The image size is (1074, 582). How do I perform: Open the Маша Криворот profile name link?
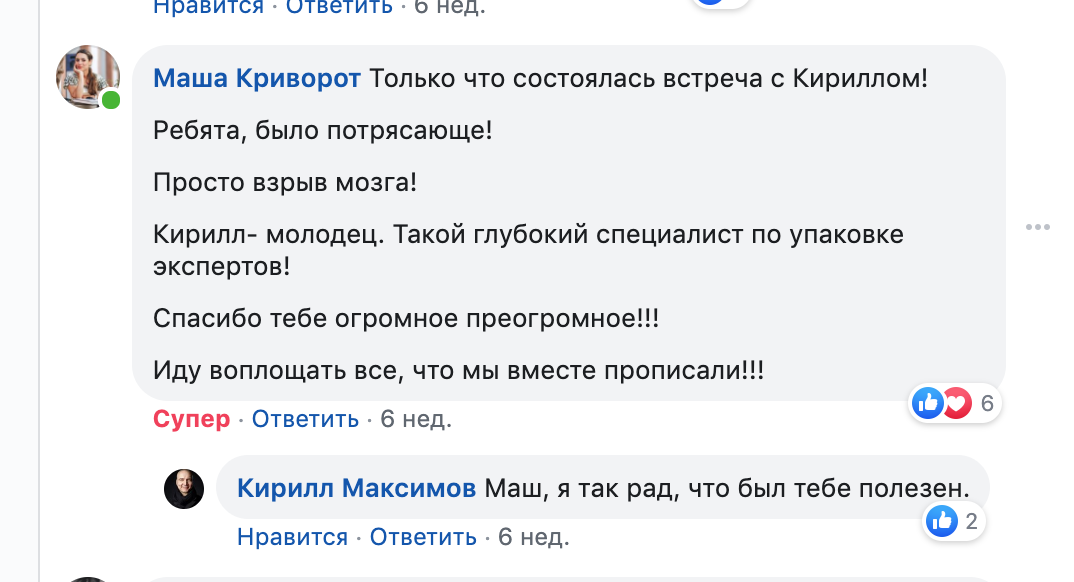pos(257,78)
